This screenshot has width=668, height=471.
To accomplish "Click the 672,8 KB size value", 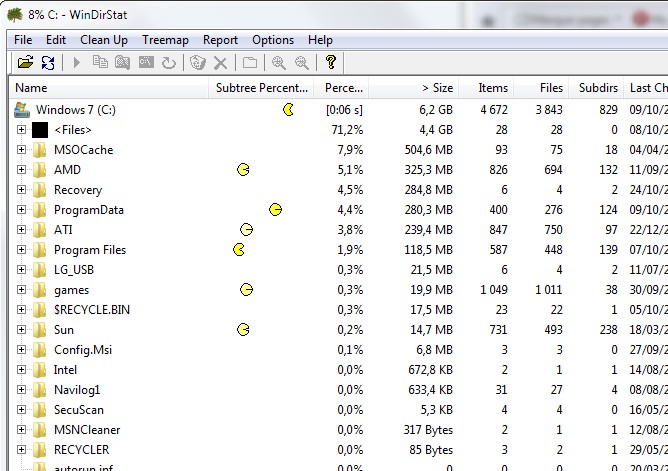I will tap(430, 370).
